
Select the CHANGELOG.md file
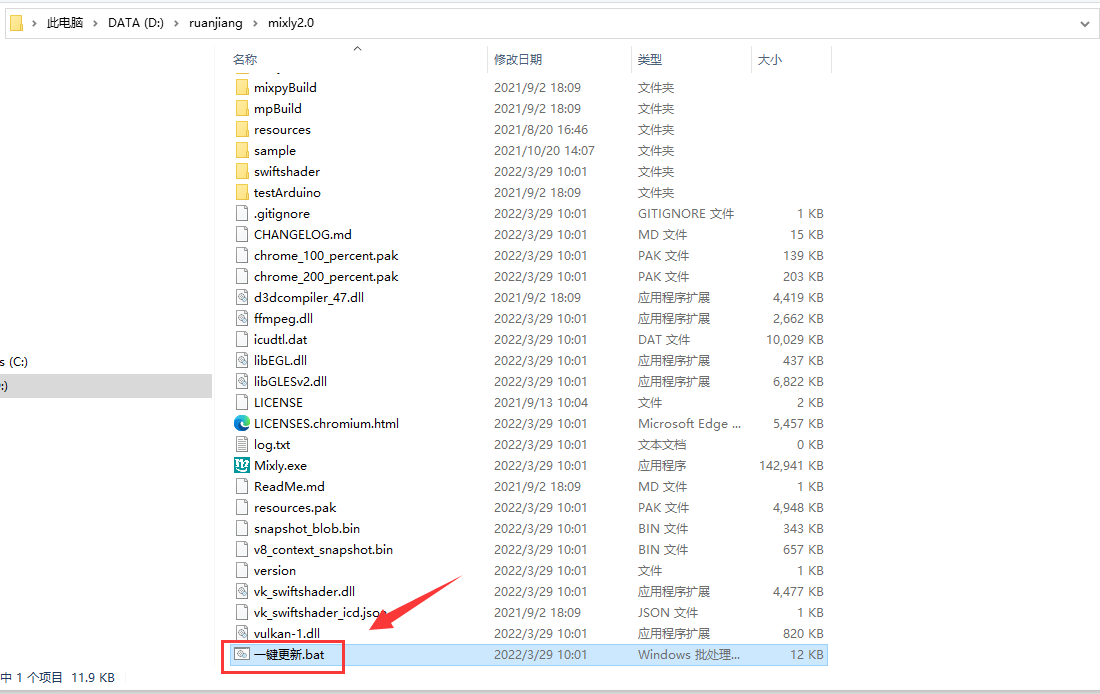pyautogui.click(x=302, y=234)
